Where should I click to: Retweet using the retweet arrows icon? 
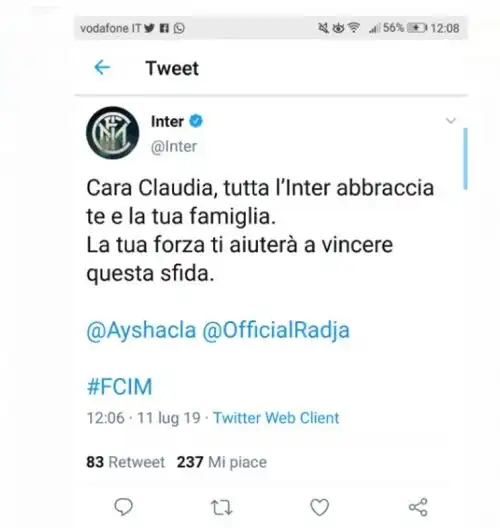coord(221,507)
